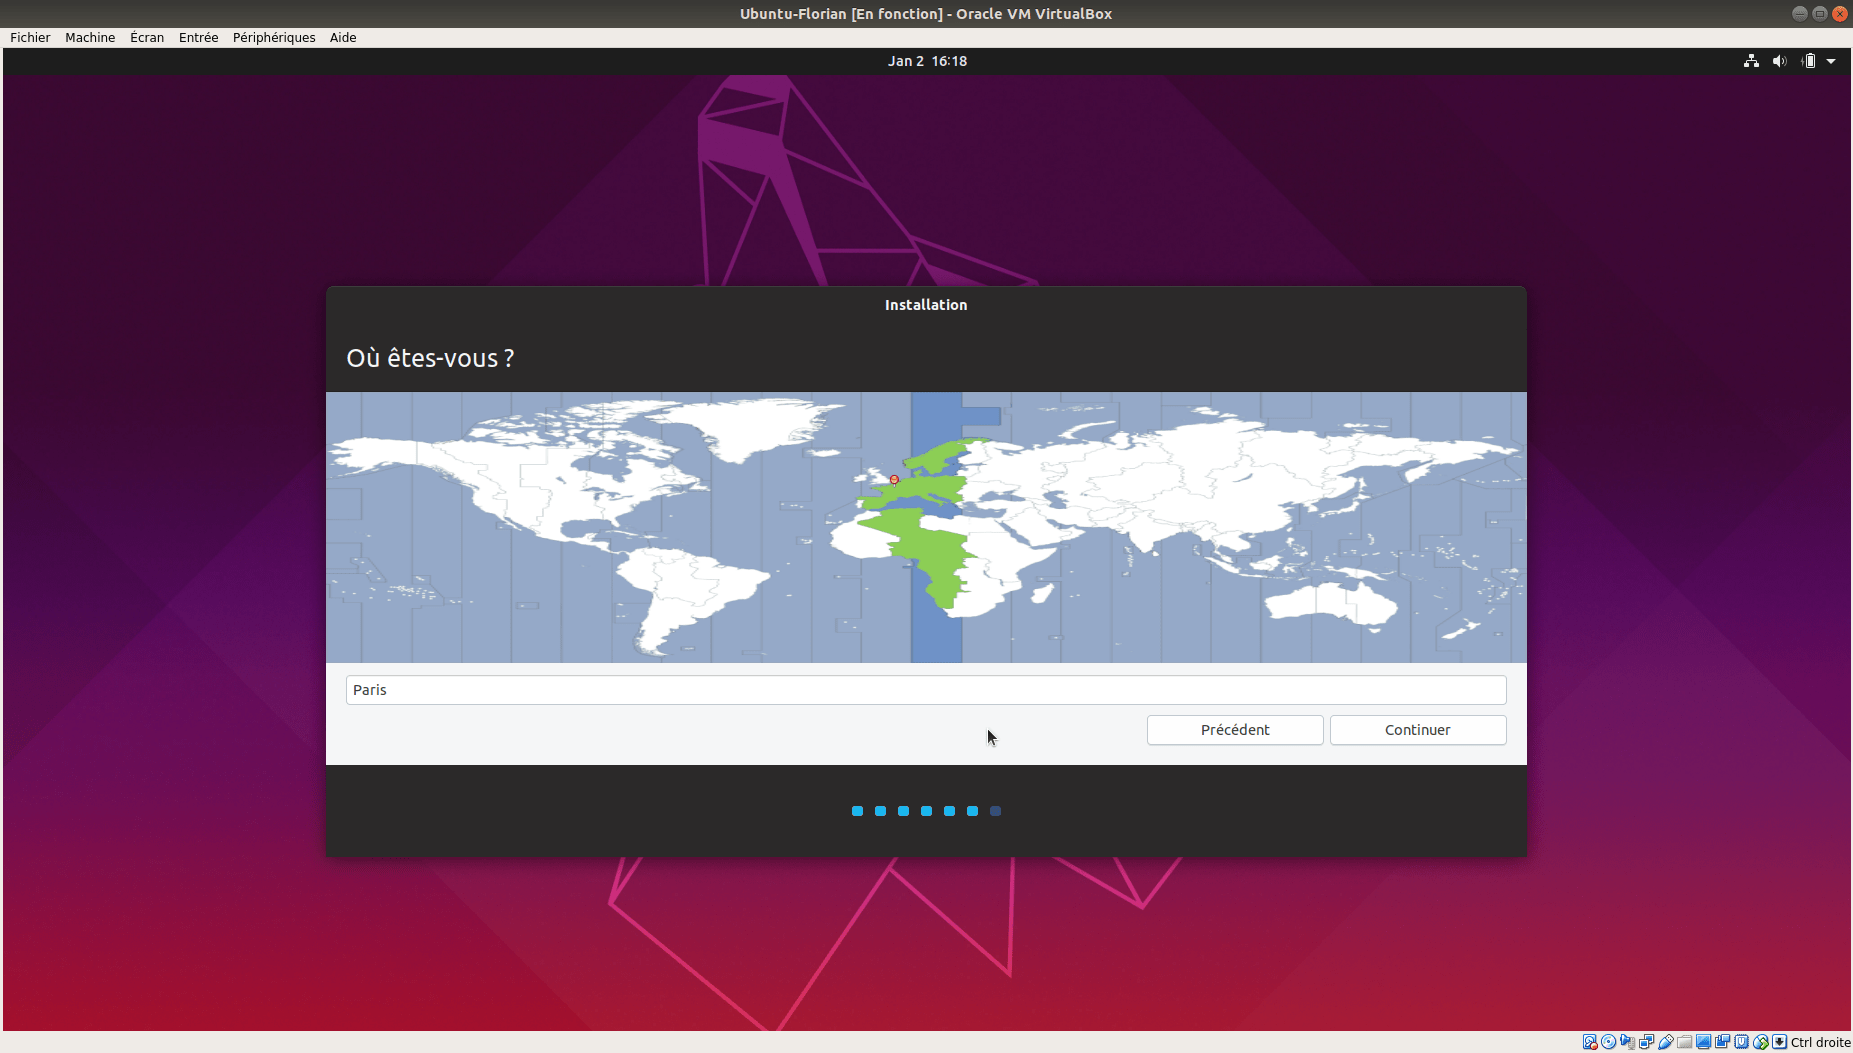The height and width of the screenshot is (1053, 1853).
Task: Open the Machine menu
Action: [90, 37]
